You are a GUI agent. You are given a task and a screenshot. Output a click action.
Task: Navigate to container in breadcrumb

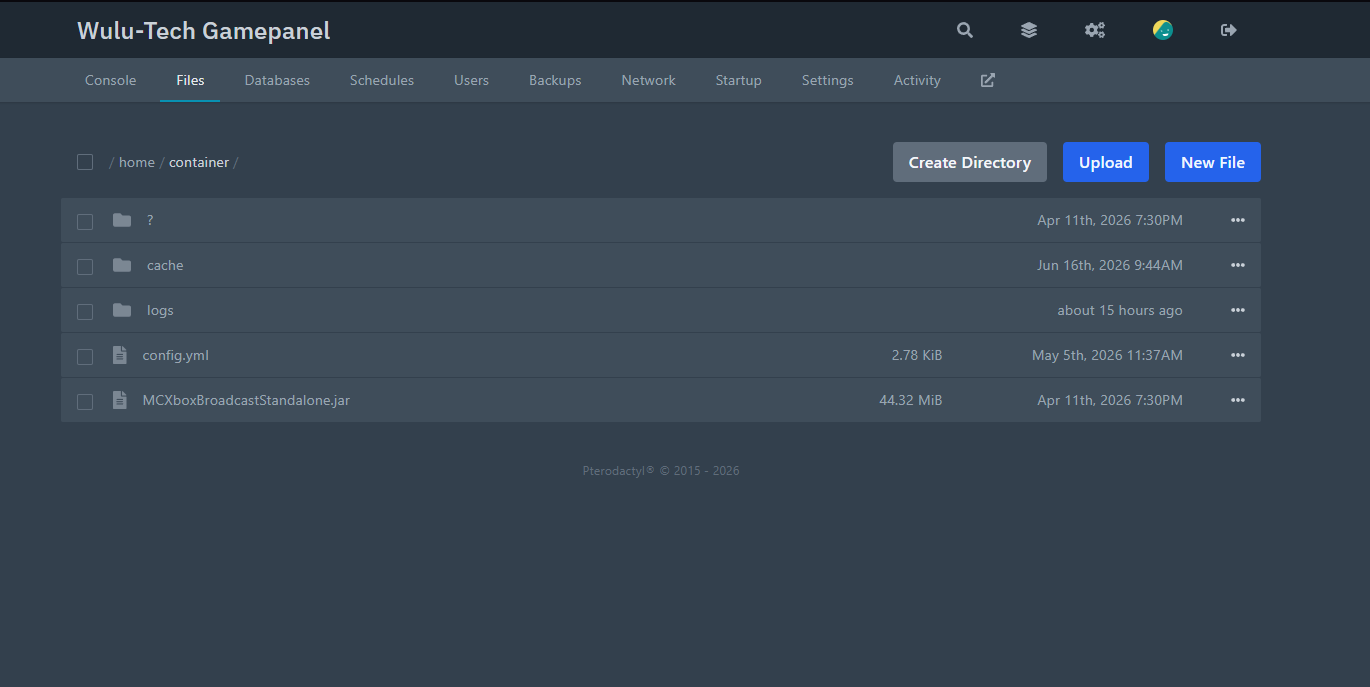click(199, 162)
